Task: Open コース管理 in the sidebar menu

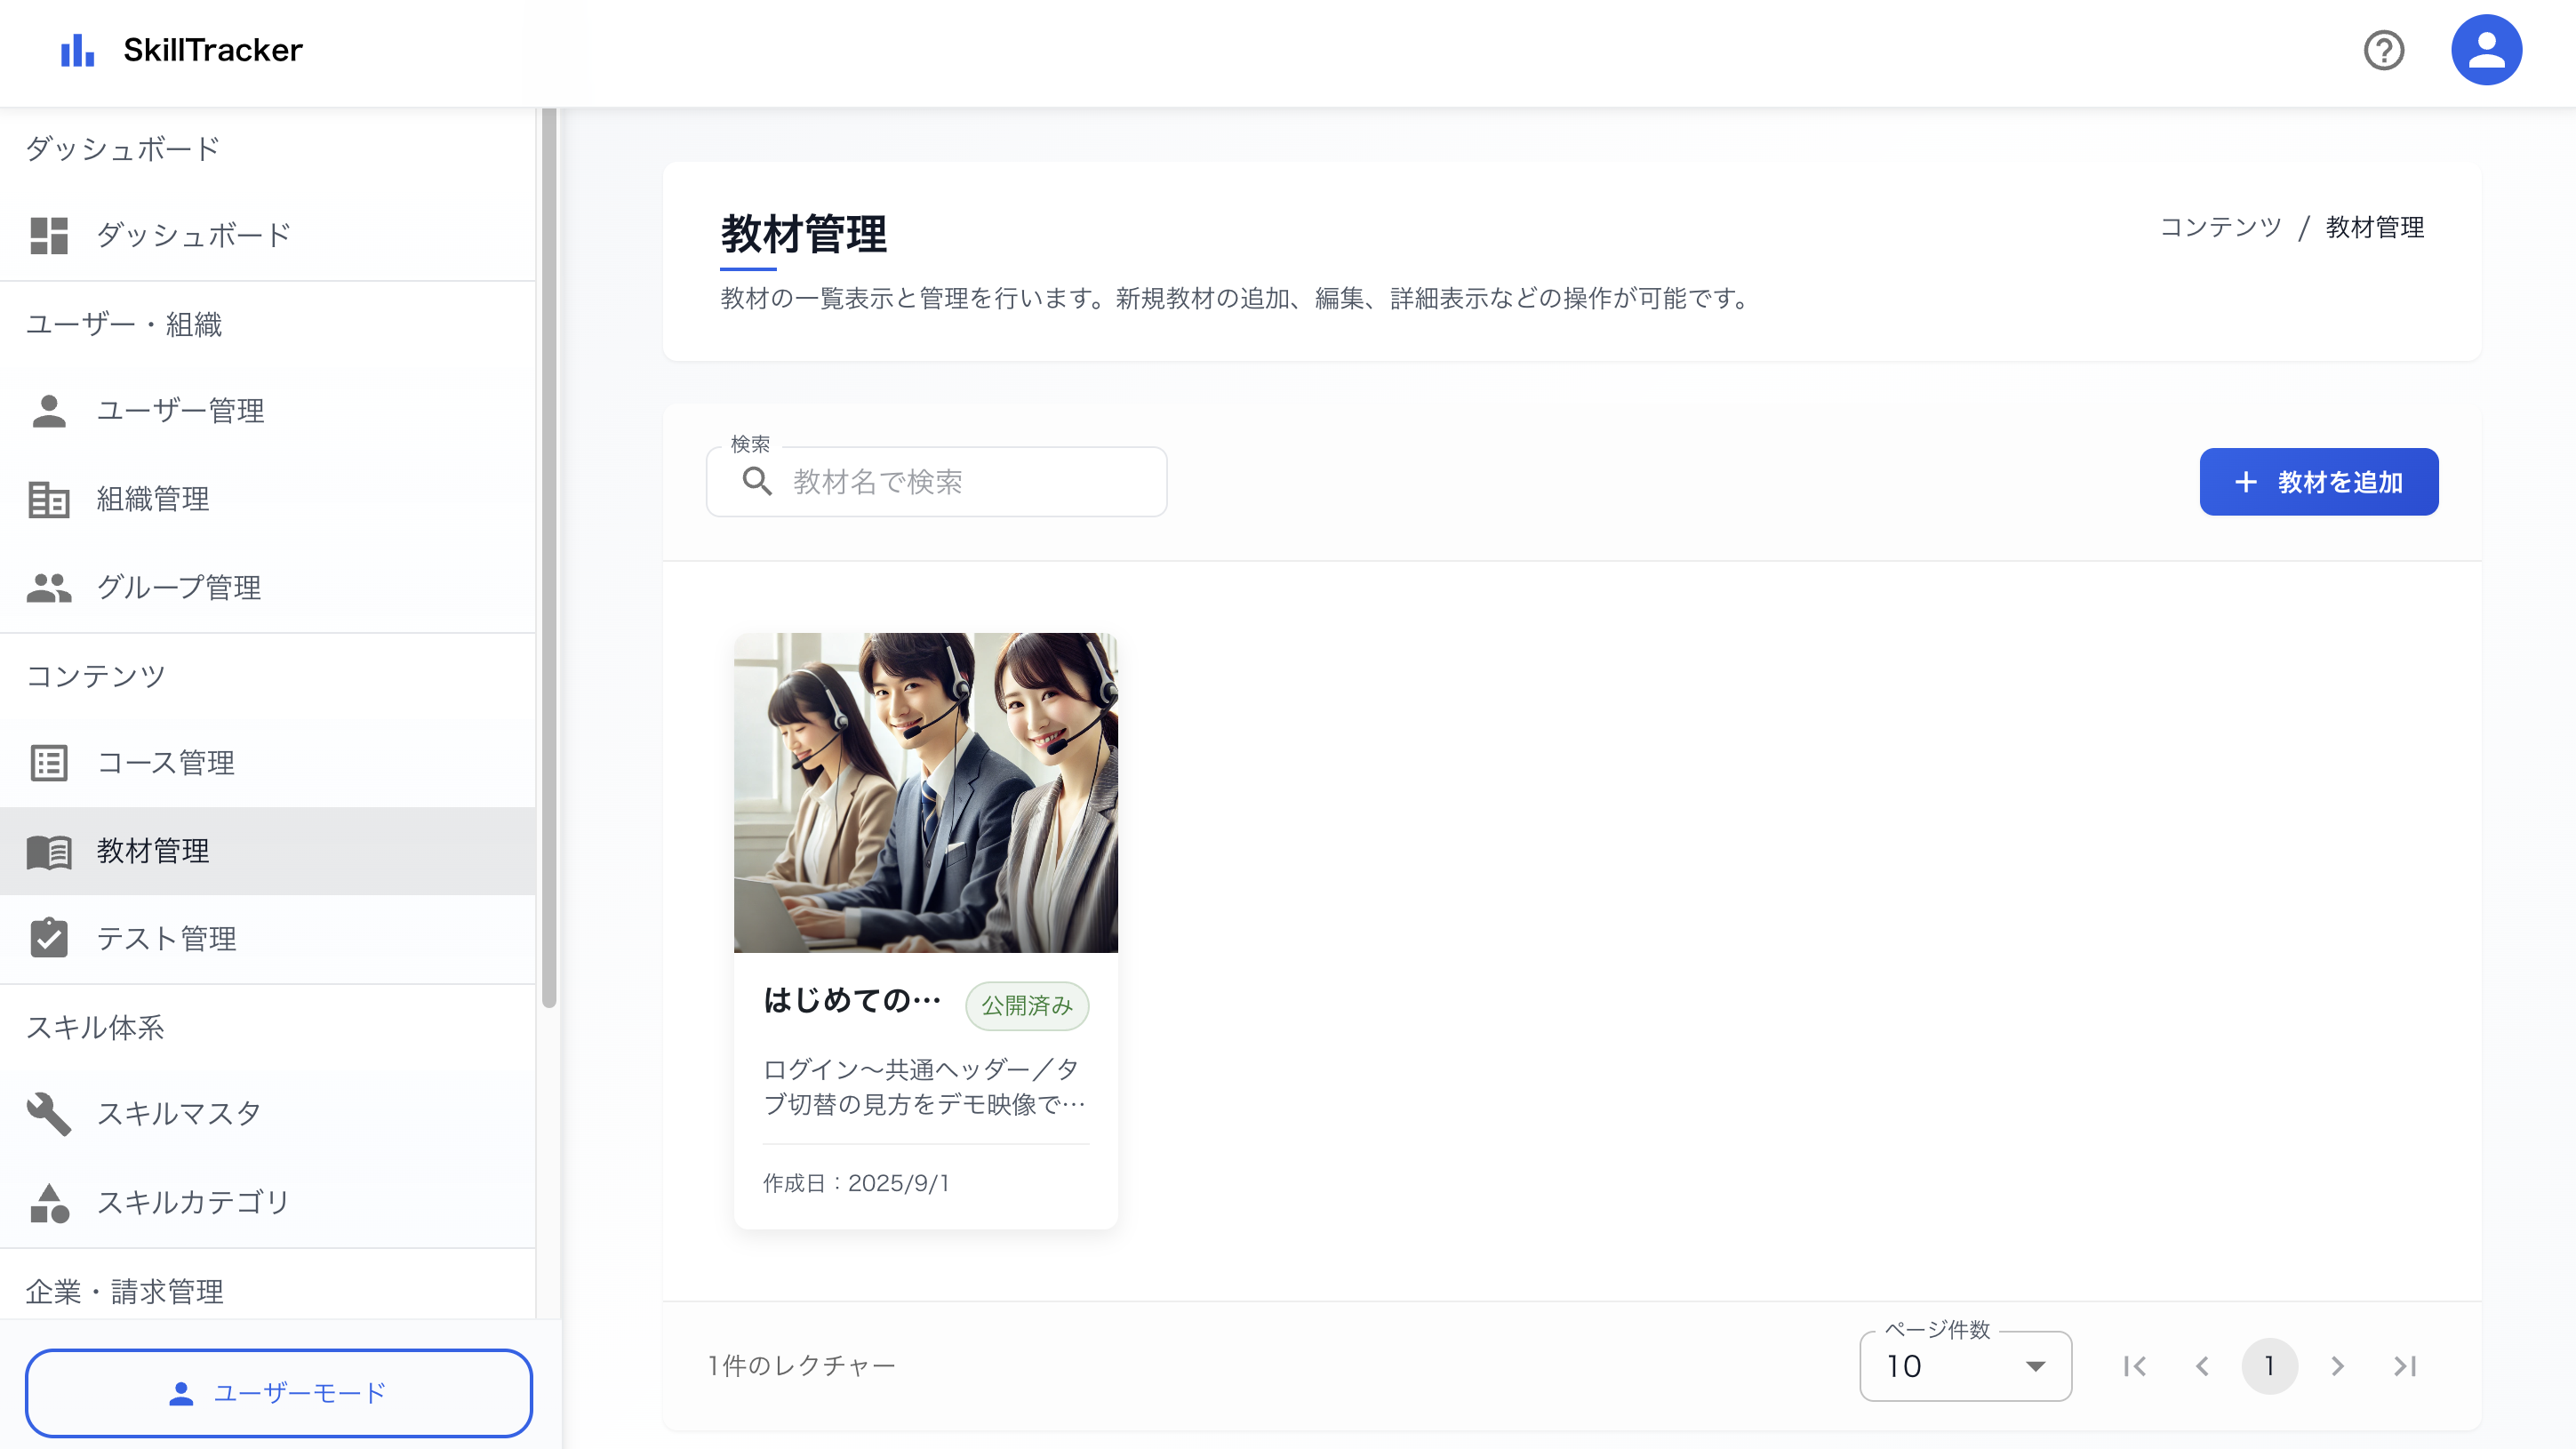Action: (x=166, y=763)
